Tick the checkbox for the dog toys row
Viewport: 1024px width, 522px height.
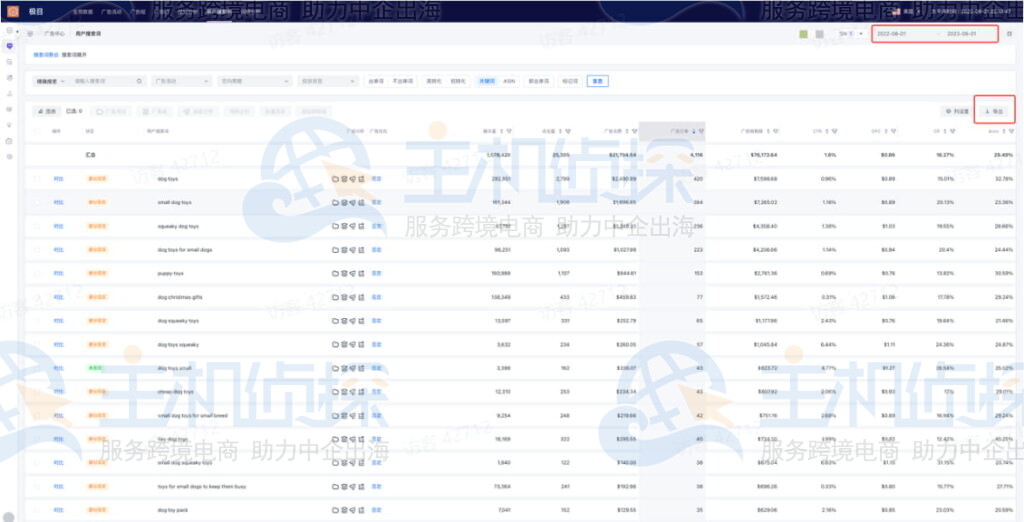[37, 178]
